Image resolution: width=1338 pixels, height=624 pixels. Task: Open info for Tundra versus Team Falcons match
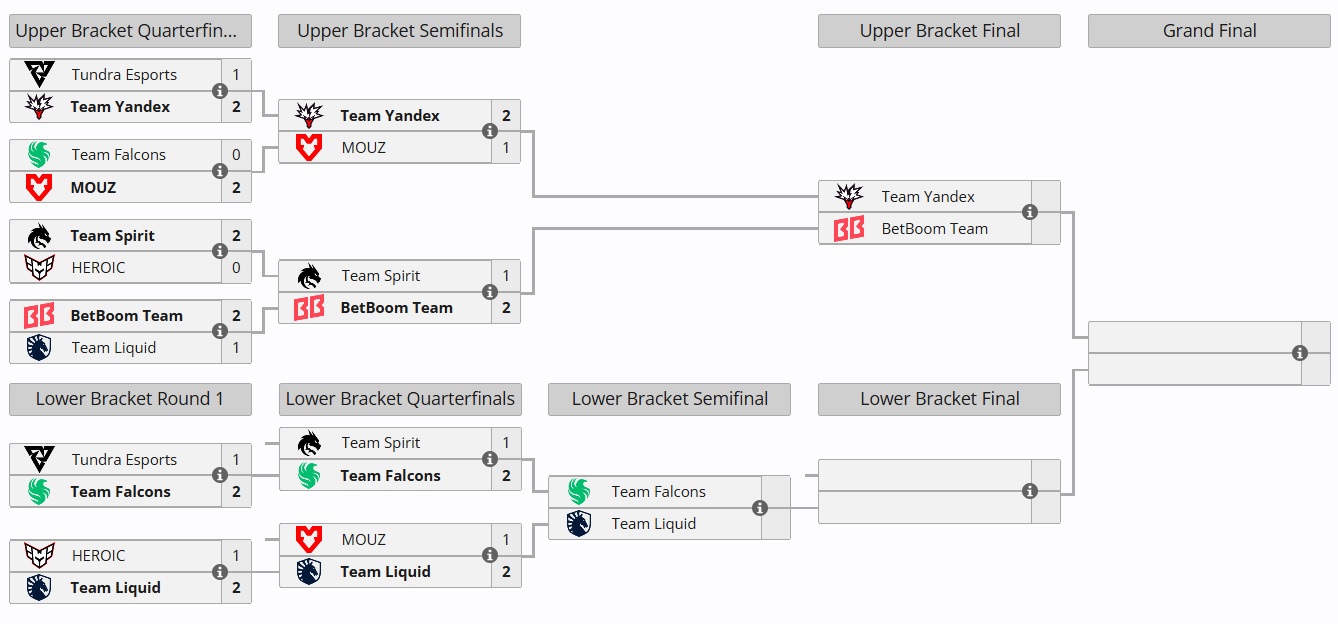click(219, 475)
